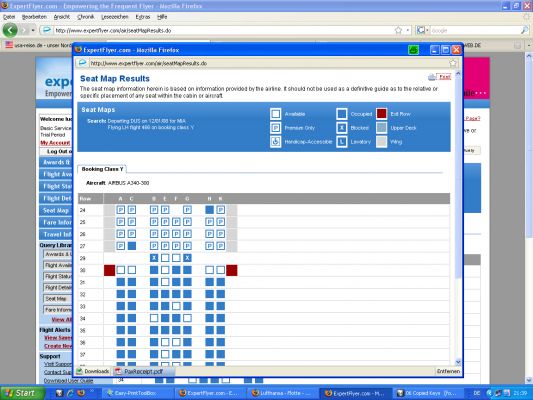This screenshot has width=533, height=400.
Task: Select the Booking Class Y tab
Action: point(102,169)
